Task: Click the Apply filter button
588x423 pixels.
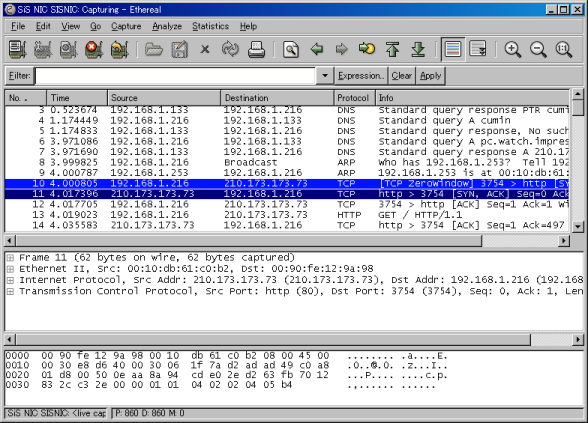Action: pyautogui.click(x=430, y=76)
